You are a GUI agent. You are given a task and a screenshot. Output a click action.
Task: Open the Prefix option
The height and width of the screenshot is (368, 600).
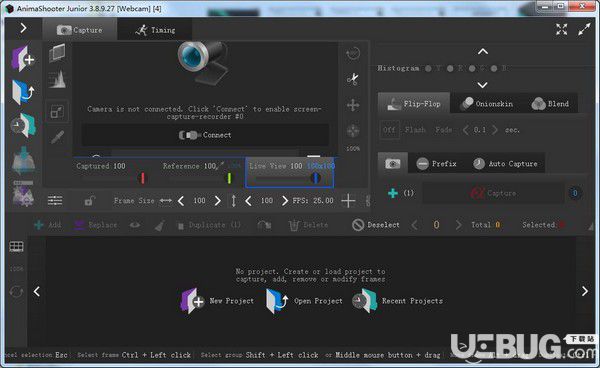(x=436, y=163)
